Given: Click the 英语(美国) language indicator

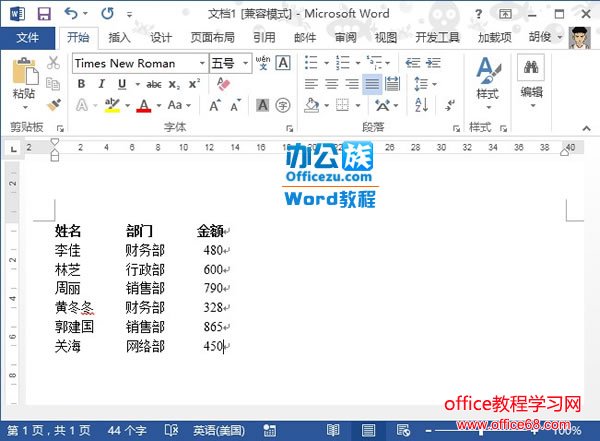Looking at the screenshot, I should click(x=219, y=431).
